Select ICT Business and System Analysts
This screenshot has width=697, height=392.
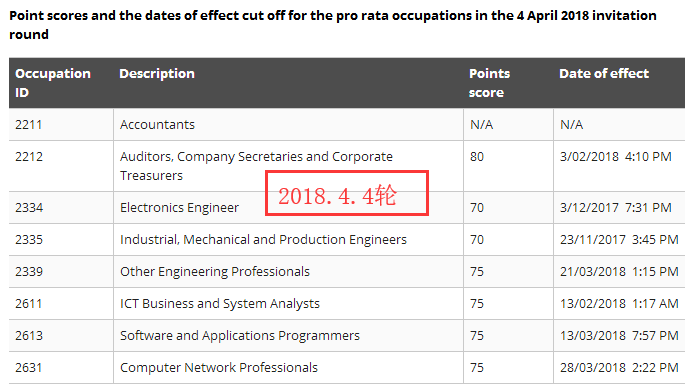pyautogui.click(x=220, y=304)
